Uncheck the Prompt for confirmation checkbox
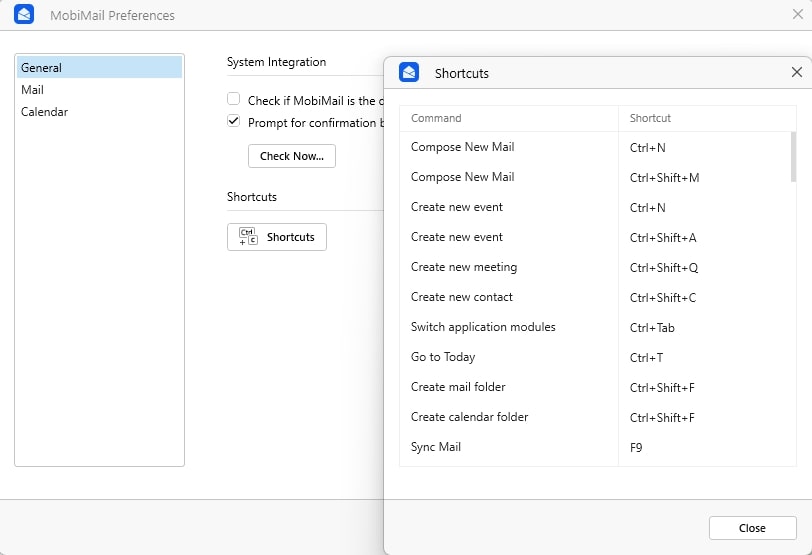Image resolution: width=812 pixels, height=555 pixels. click(234, 122)
